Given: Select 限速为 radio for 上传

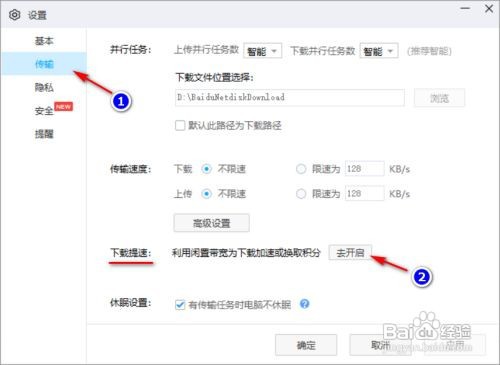Looking at the screenshot, I should point(301,194).
